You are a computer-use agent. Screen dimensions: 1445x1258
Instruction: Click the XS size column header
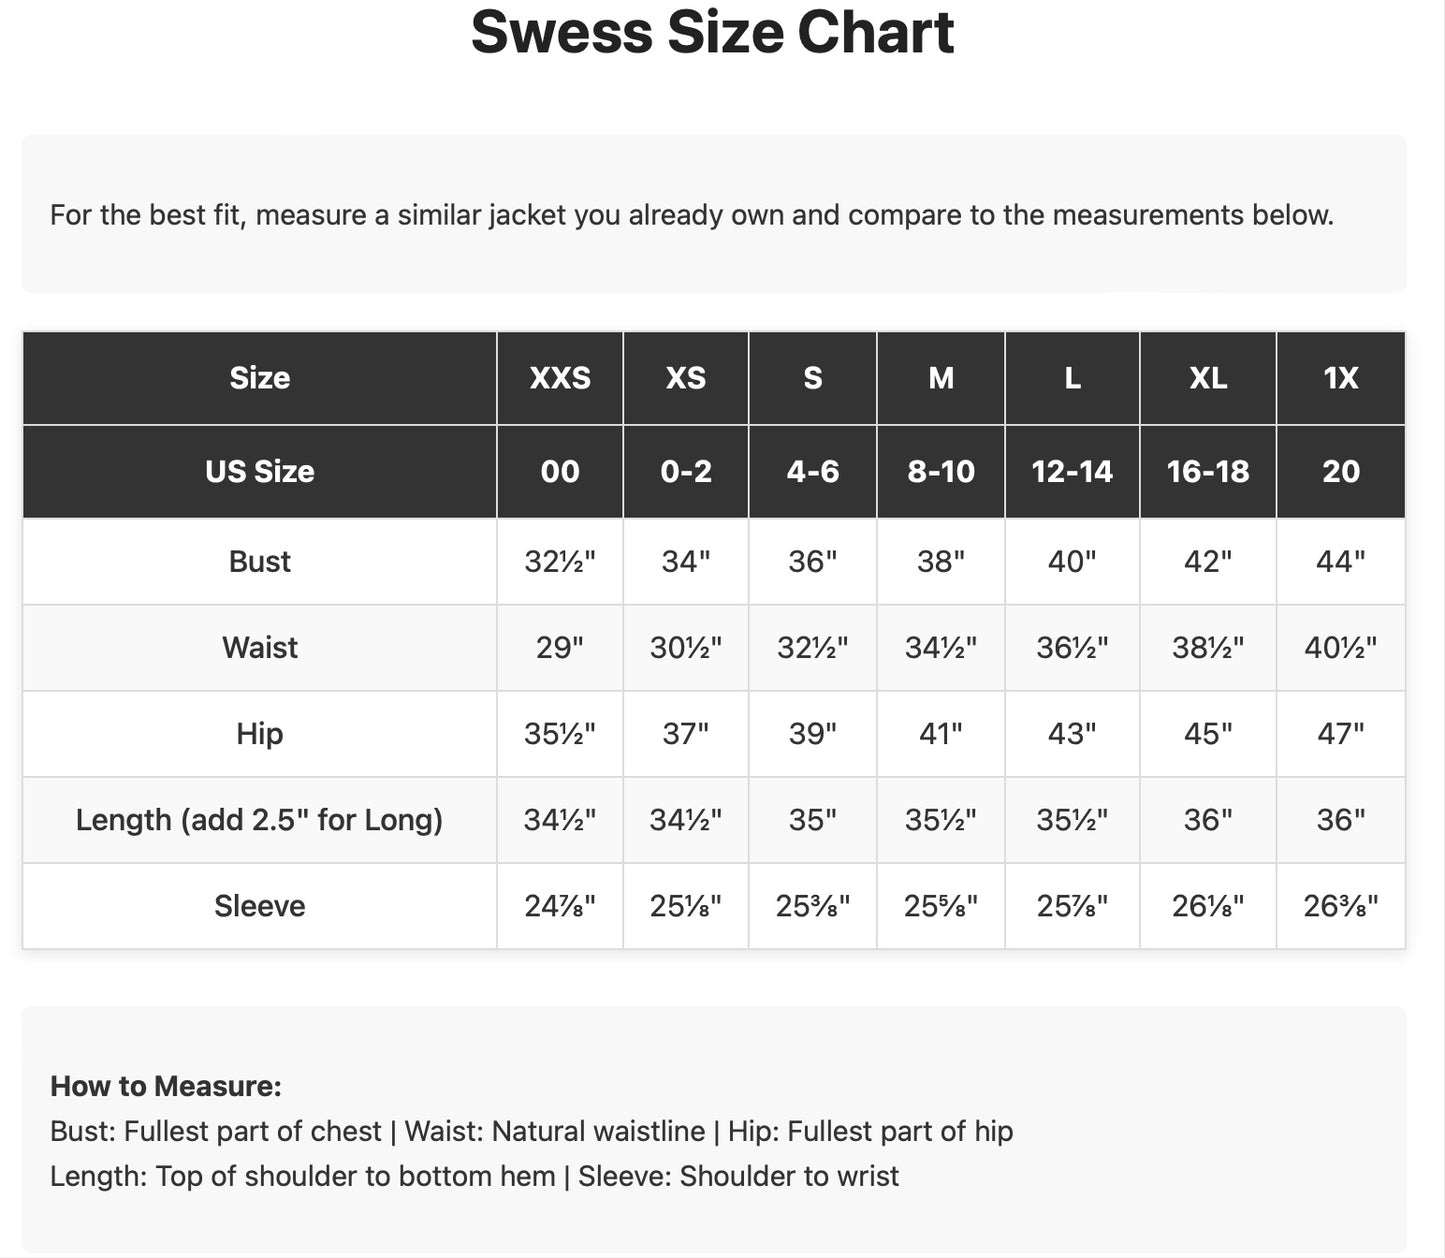tap(686, 378)
